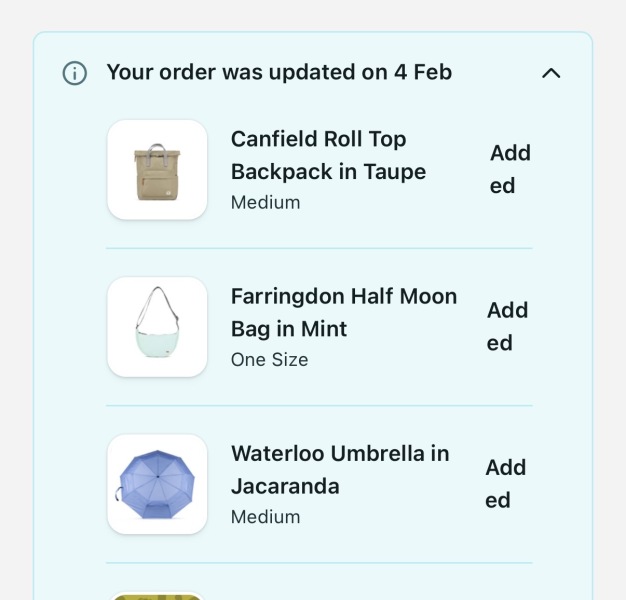
Task: Select the Canfield Roll Top Backpack in Taupe title
Action: (x=328, y=155)
